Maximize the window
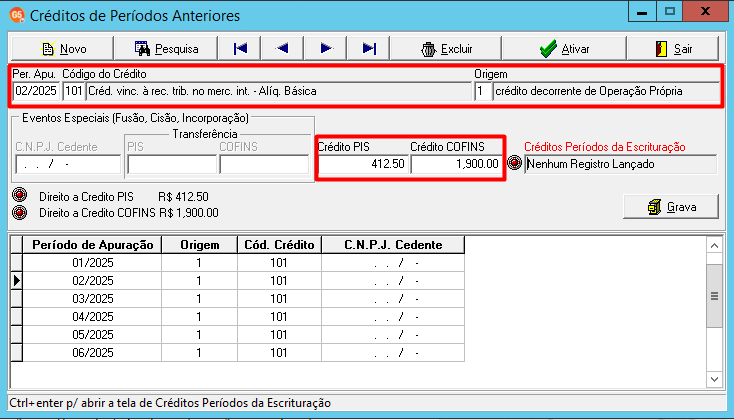Image resolution: width=734 pixels, height=420 pixels. click(669, 12)
